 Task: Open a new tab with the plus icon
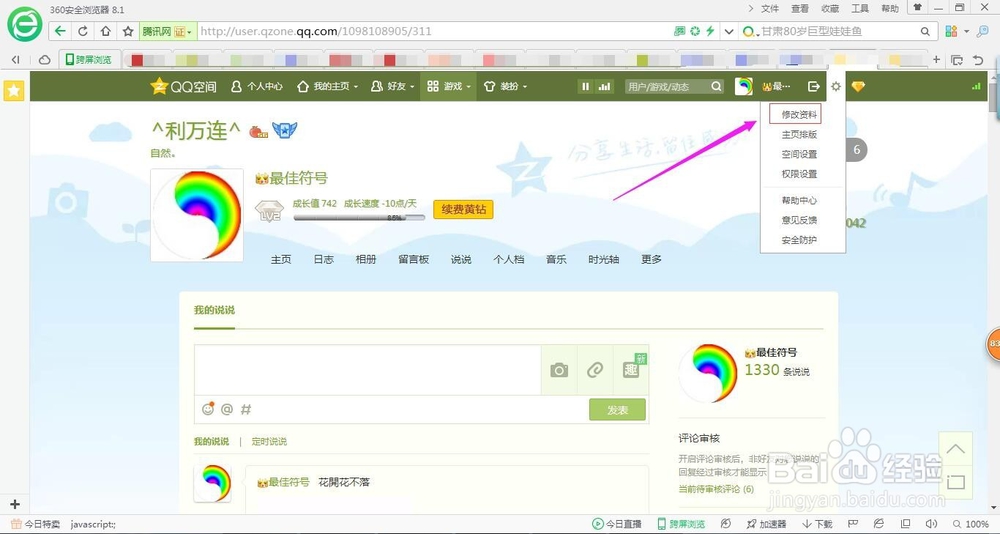pos(937,60)
